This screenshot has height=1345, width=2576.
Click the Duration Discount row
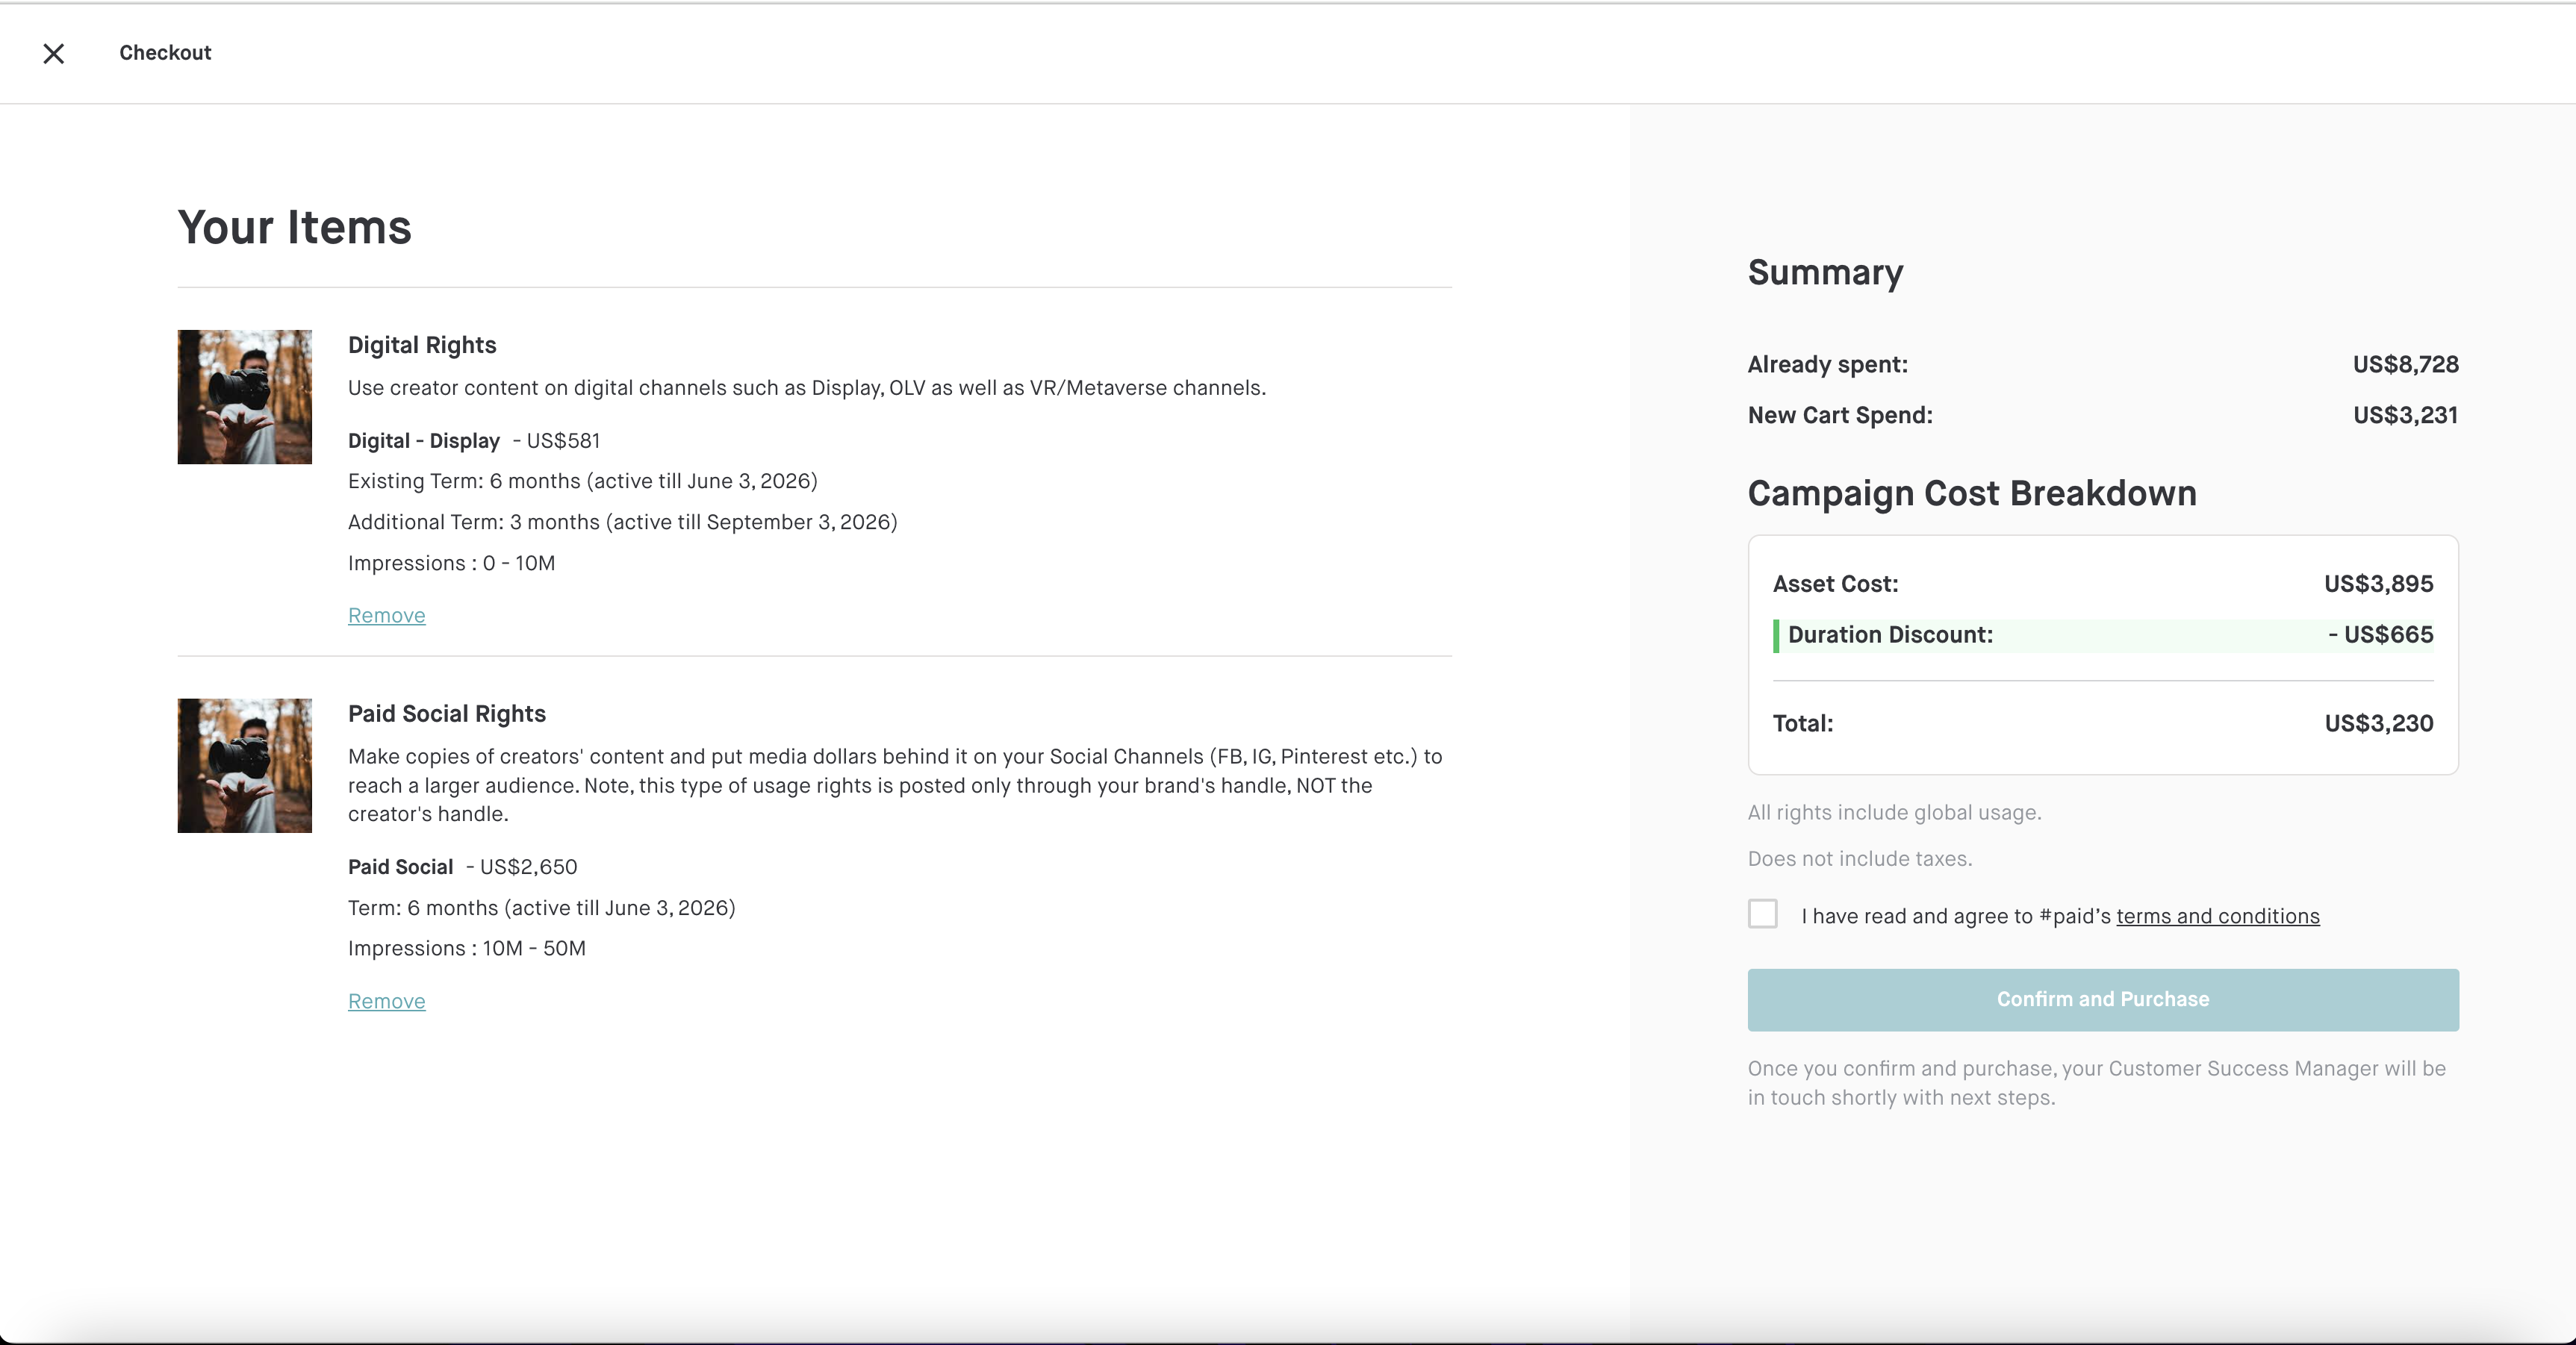tap(2102, 635)
